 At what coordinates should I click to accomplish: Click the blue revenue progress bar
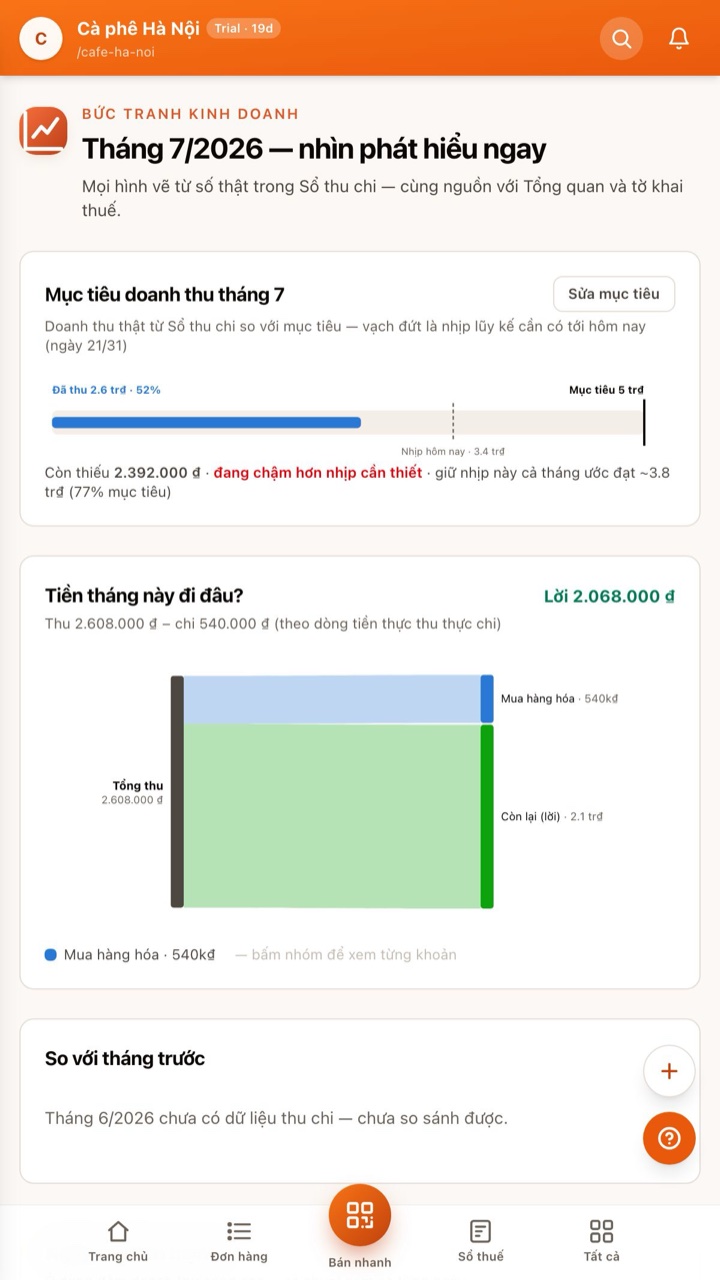pos(206,422)
